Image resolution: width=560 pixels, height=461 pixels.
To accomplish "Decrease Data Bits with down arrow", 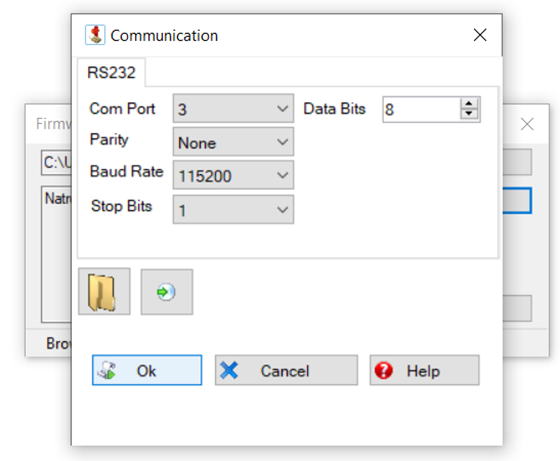I will point(469,114).
